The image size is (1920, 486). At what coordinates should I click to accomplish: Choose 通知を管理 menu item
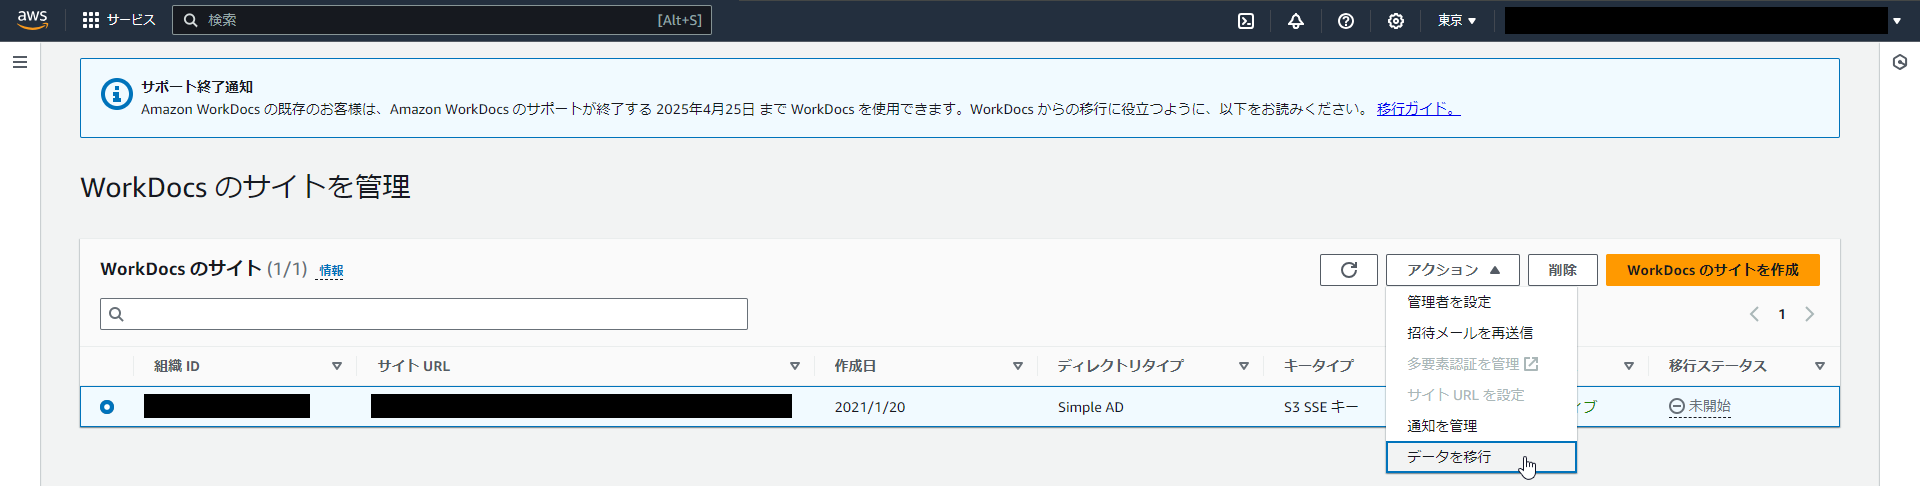[x=1481, y=426]
